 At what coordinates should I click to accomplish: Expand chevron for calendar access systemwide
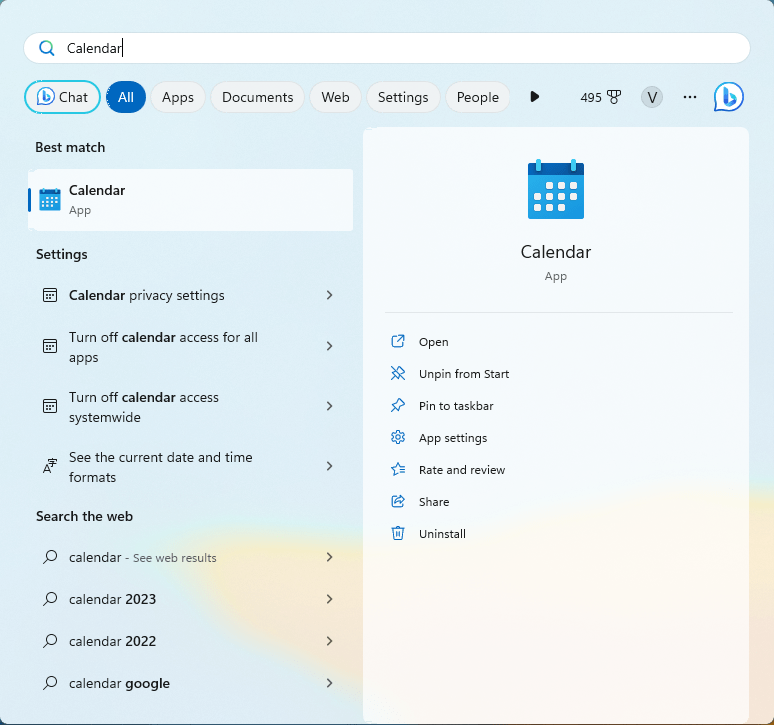[x=329, y=406]
